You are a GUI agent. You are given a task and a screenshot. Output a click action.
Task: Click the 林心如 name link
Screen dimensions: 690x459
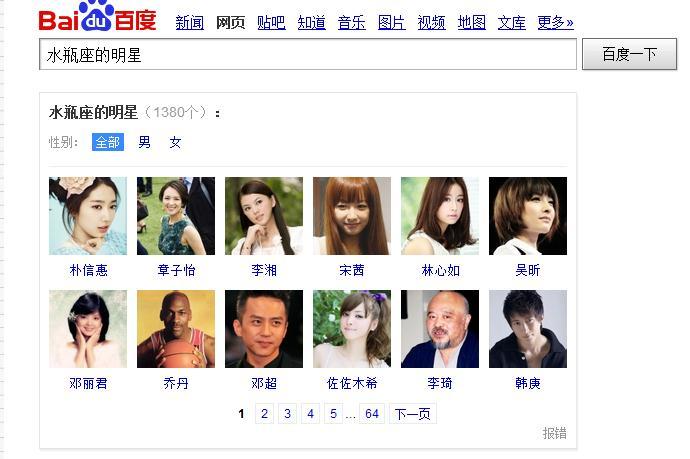pos(440,270)
